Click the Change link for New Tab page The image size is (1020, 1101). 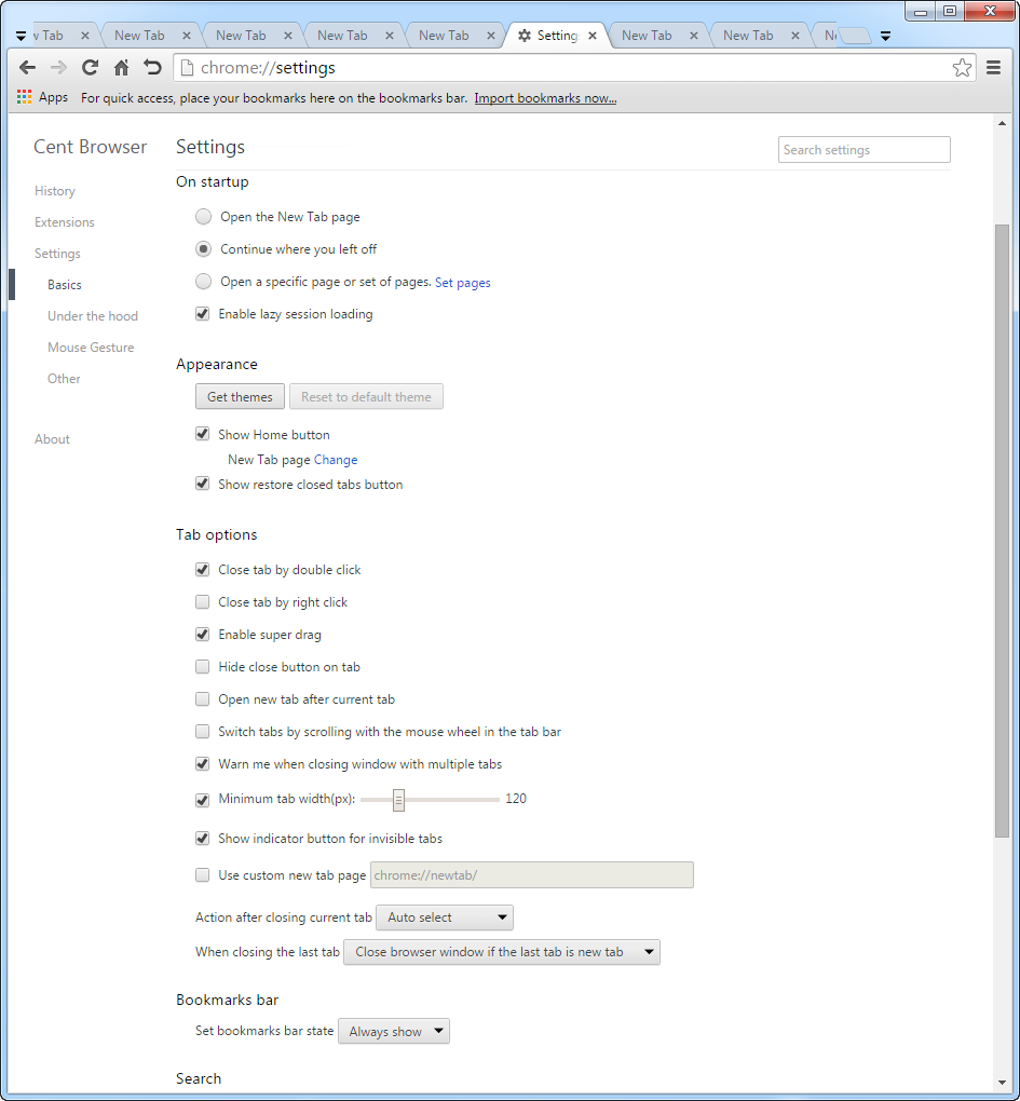pyautogui.click(x=336, y=460)
